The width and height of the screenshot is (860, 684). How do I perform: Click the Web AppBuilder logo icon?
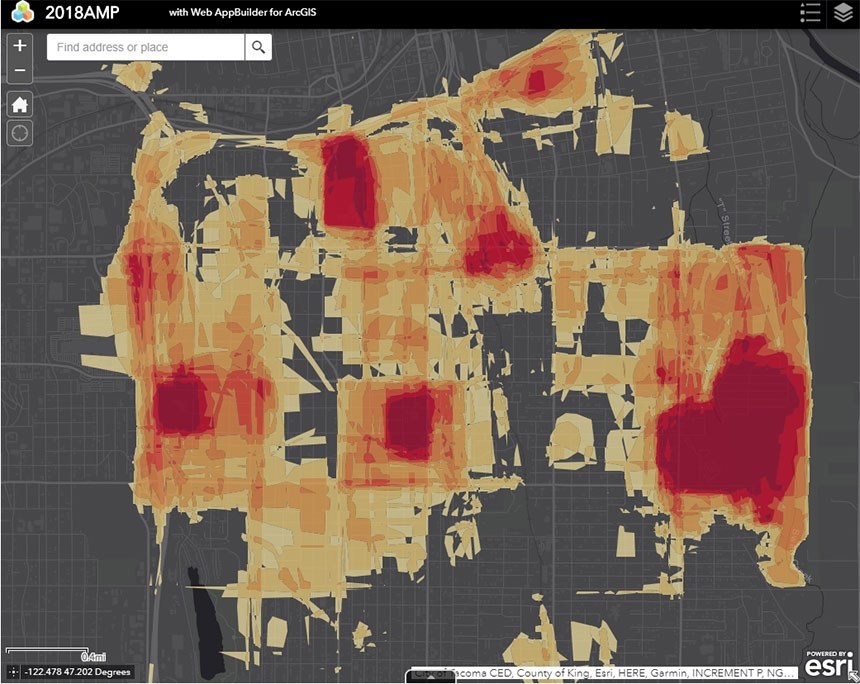coord(20,13)
